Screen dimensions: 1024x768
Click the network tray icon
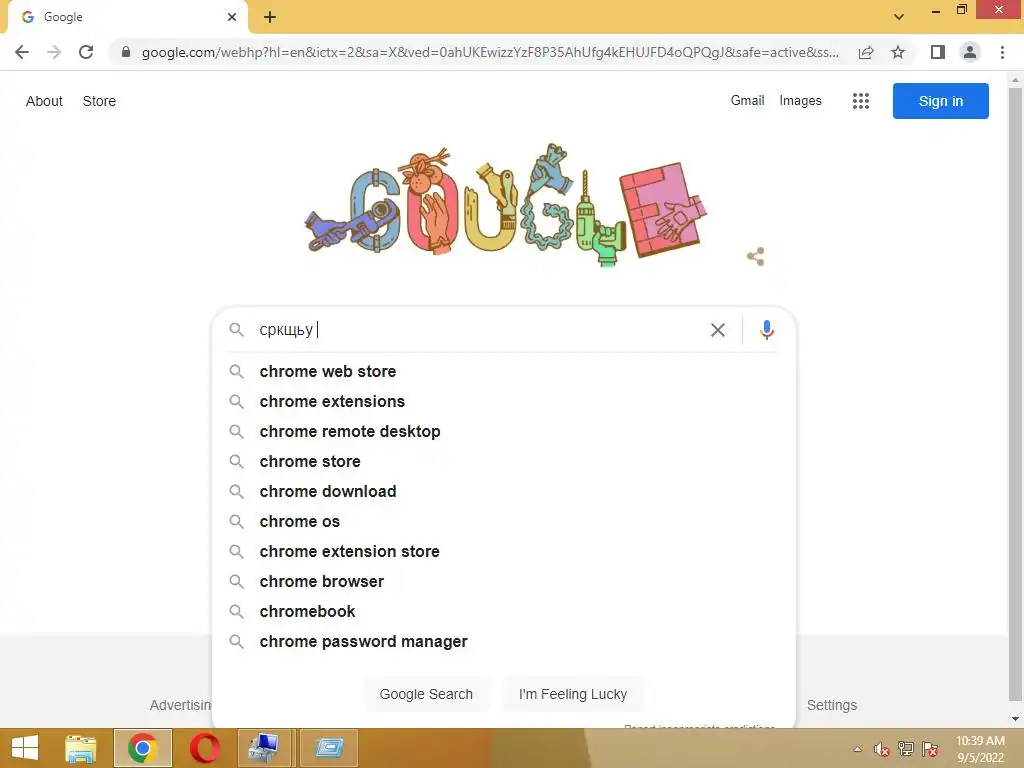[x=906, y=748]
